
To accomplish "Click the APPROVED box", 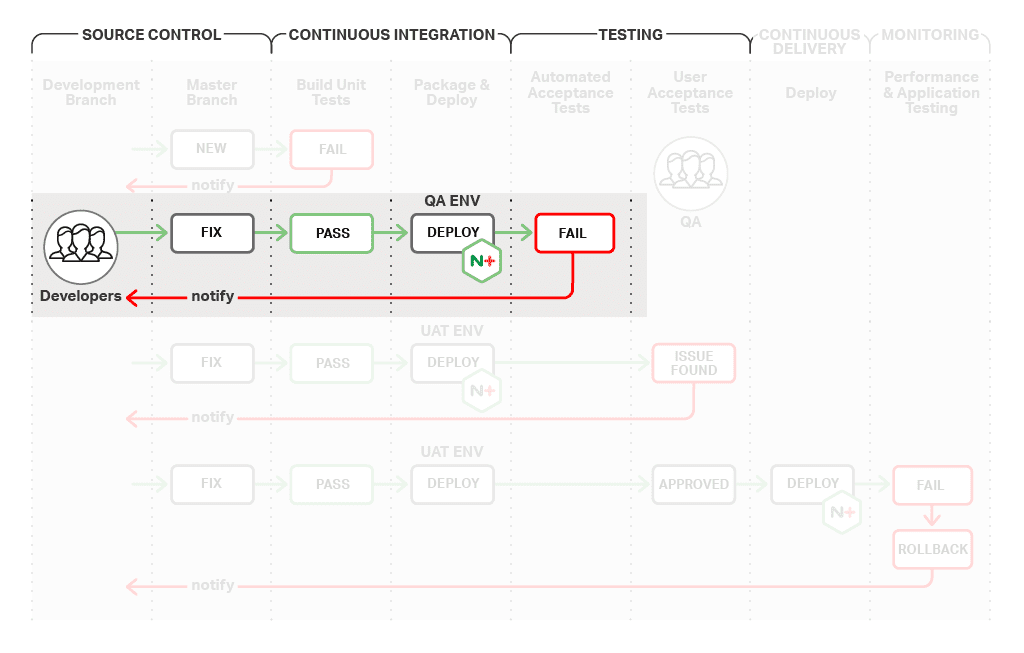I will tap(694, 485).
